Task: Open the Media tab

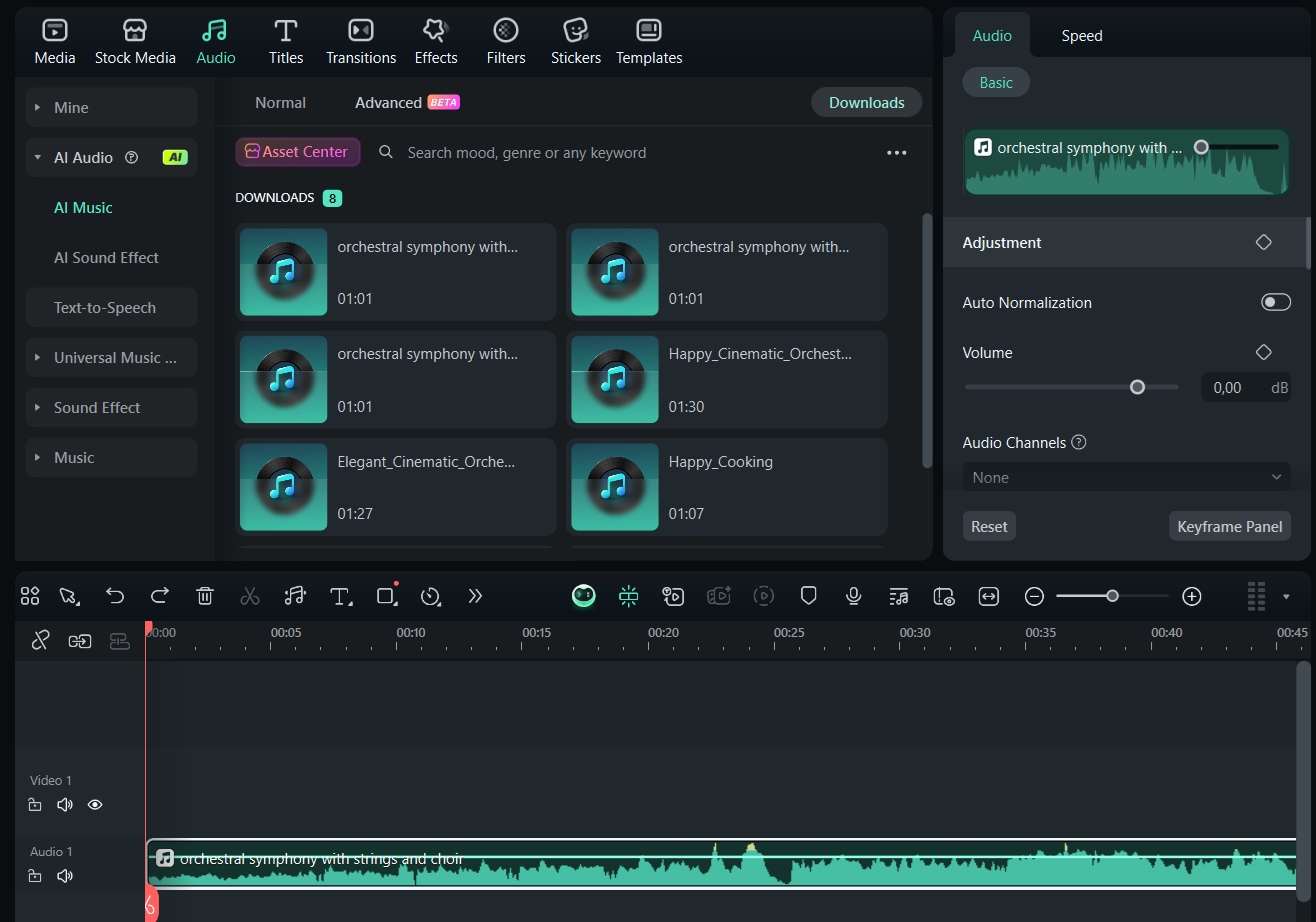Action: point(55,42)
